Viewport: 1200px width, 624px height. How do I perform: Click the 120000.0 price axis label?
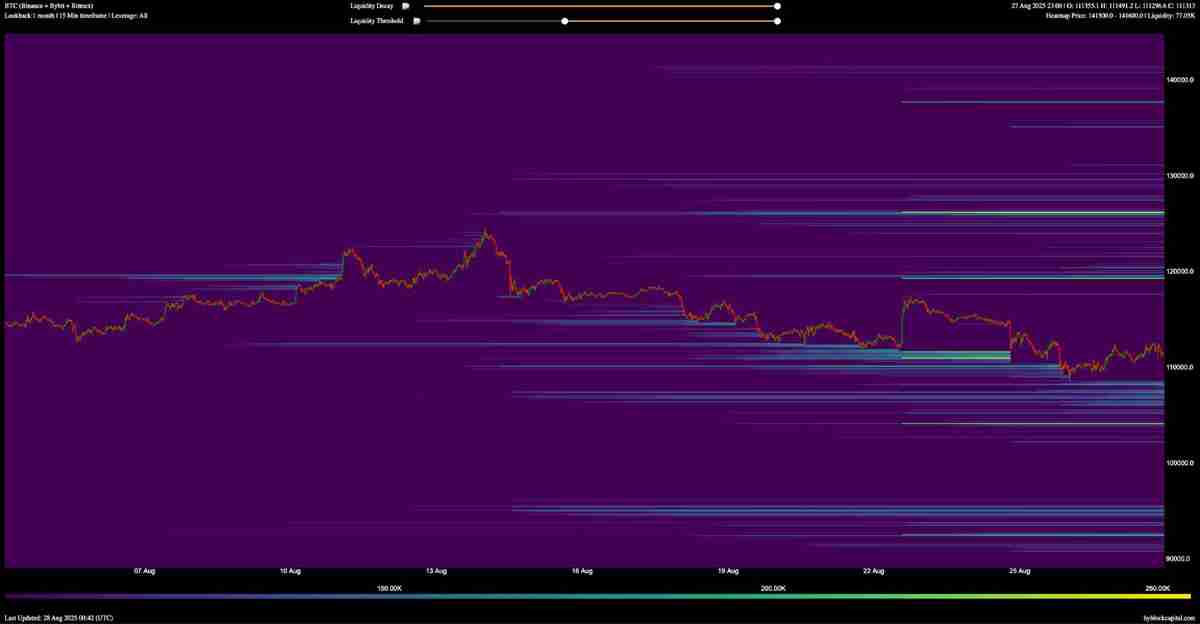pos(1180,269)
